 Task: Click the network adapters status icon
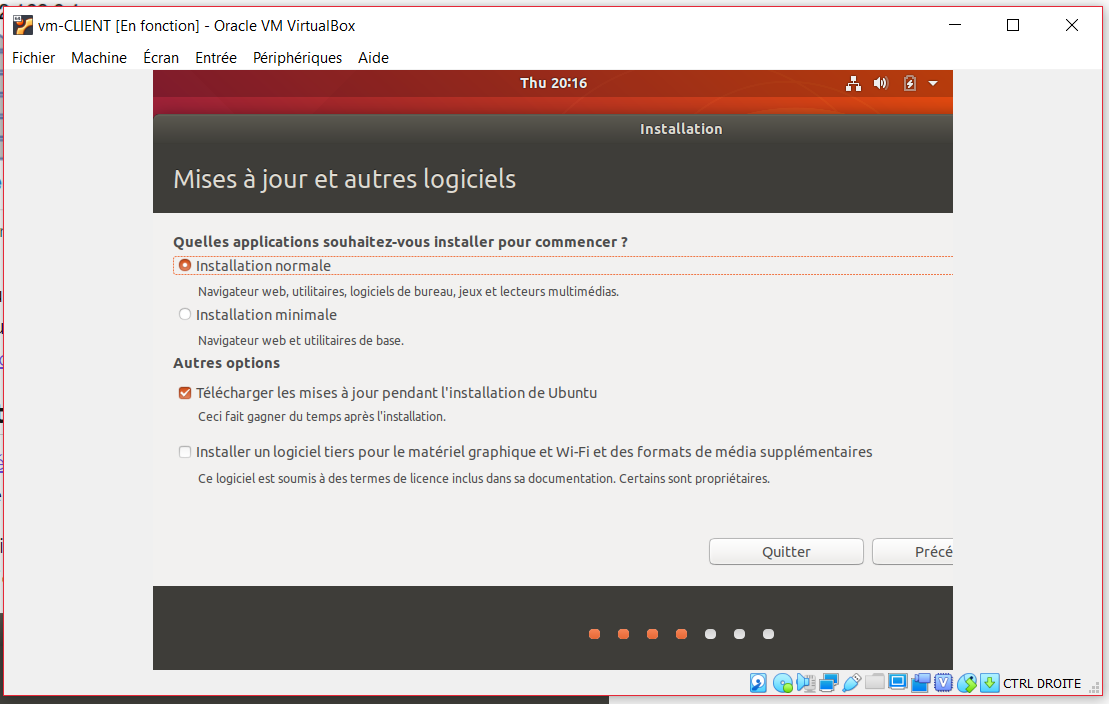[828, 683]
